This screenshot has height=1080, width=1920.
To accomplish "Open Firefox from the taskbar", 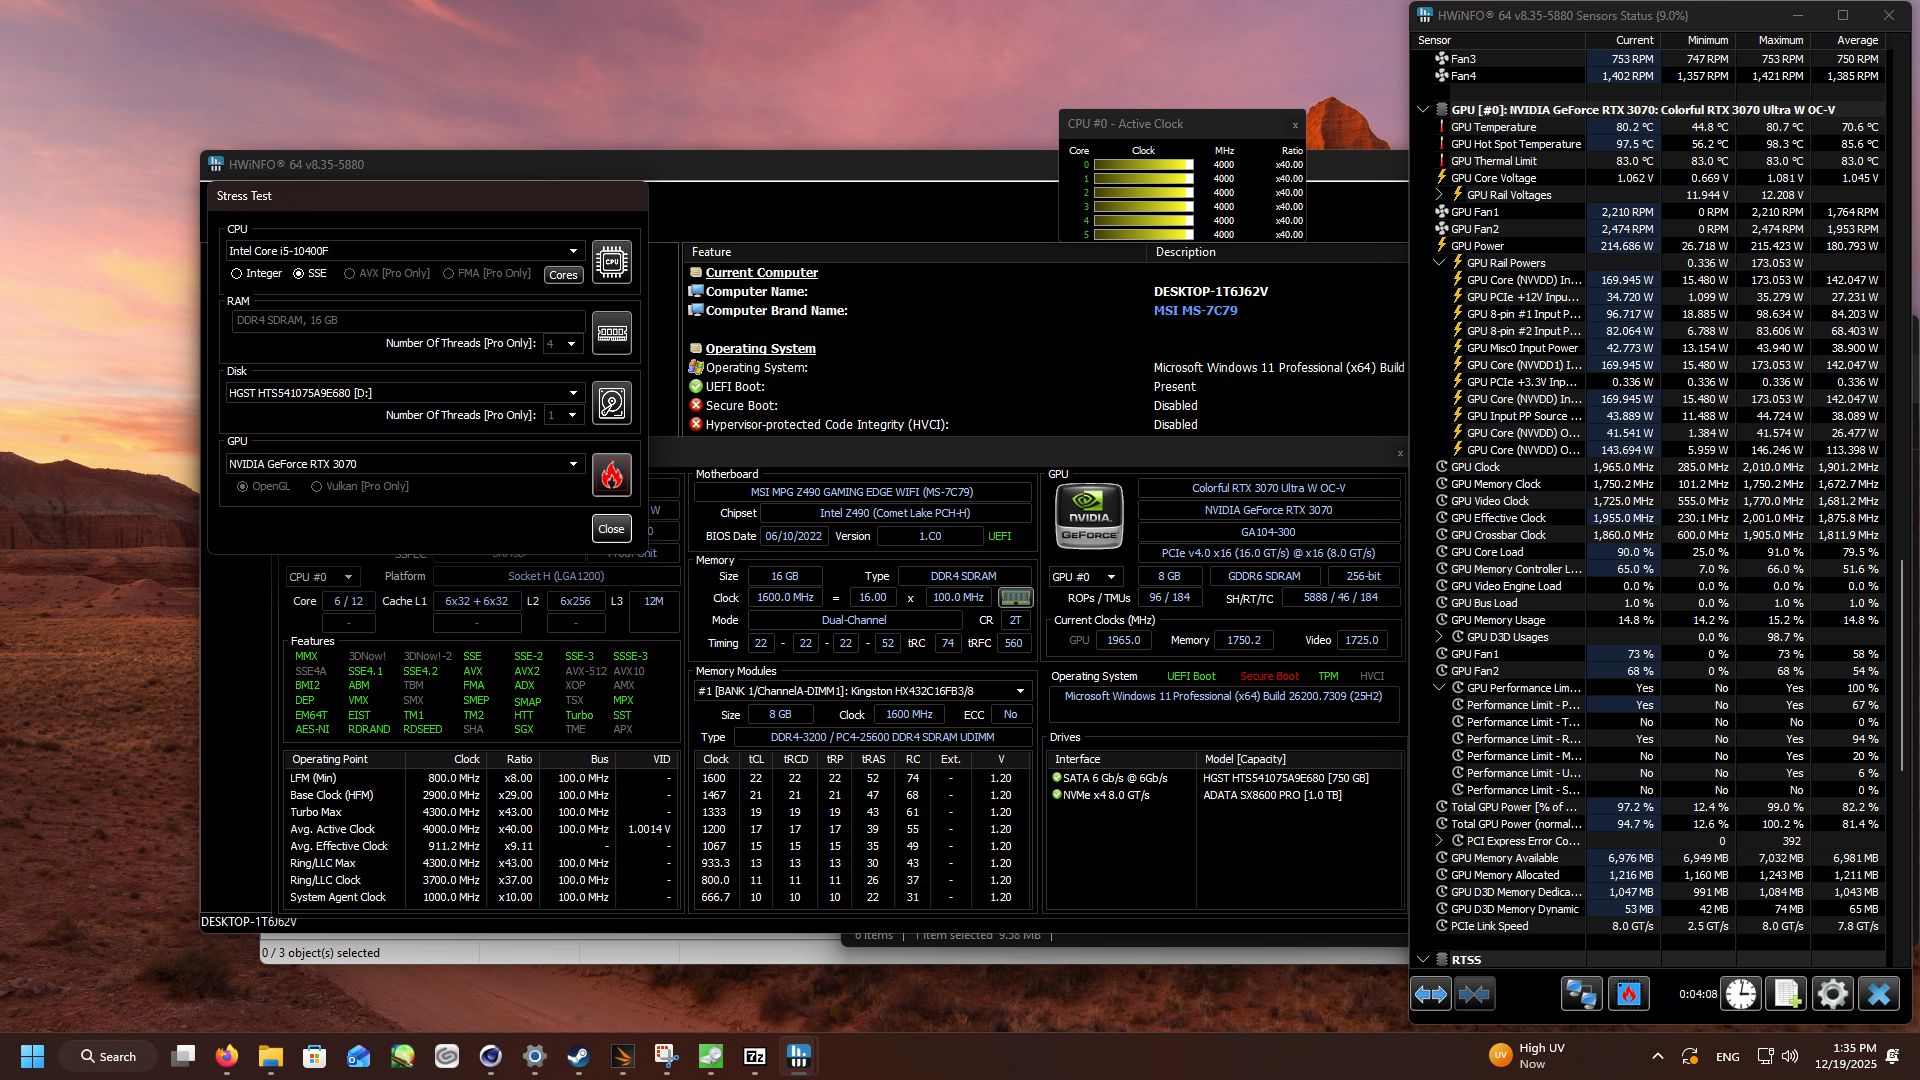I will (227, 1056).
